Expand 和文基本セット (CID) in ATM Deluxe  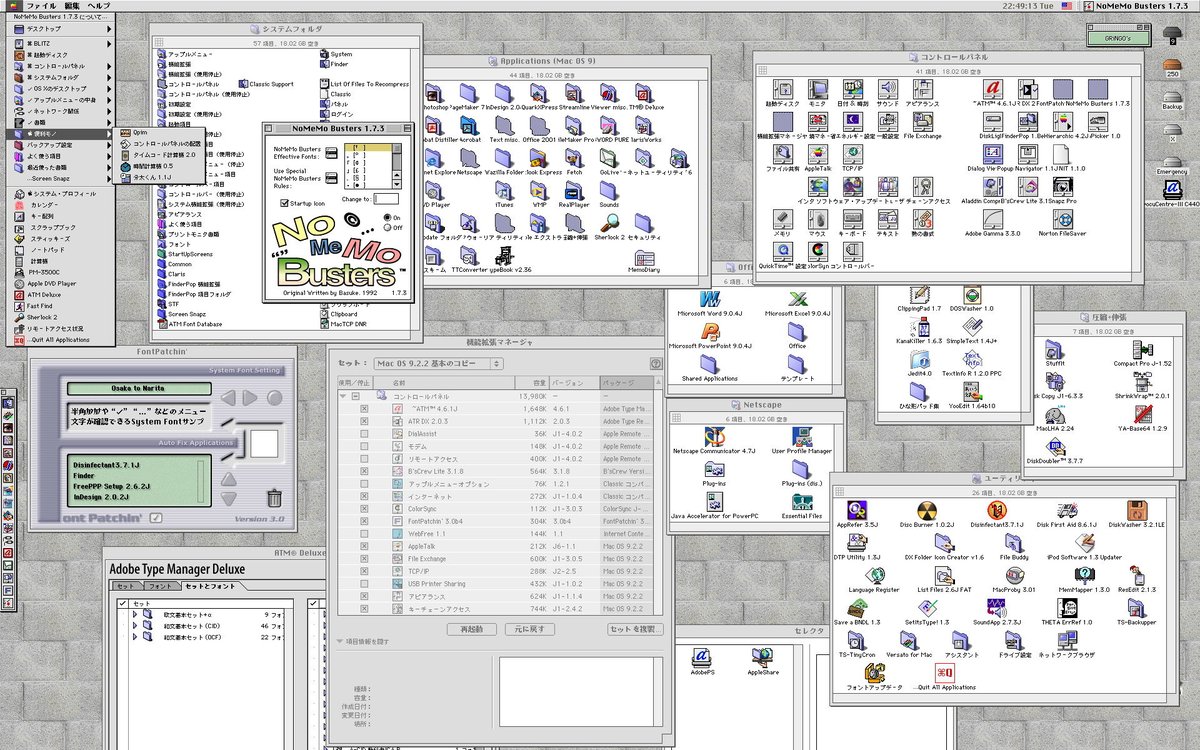click(x=135, y=626)
